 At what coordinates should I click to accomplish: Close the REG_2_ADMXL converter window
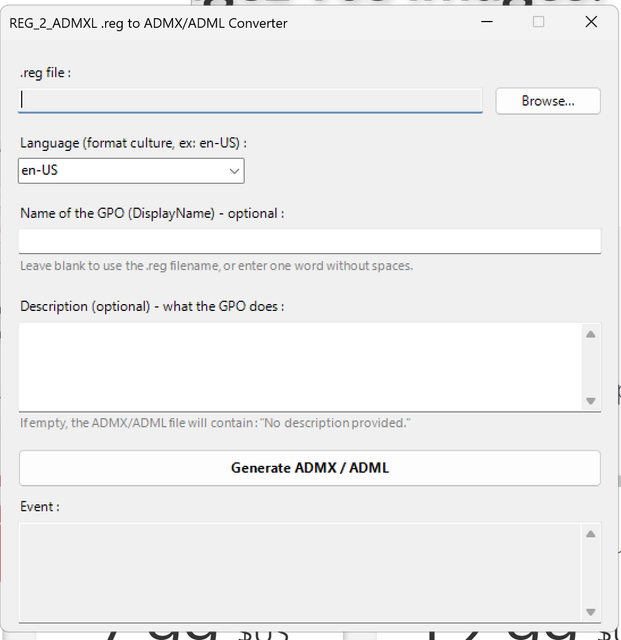591,22
